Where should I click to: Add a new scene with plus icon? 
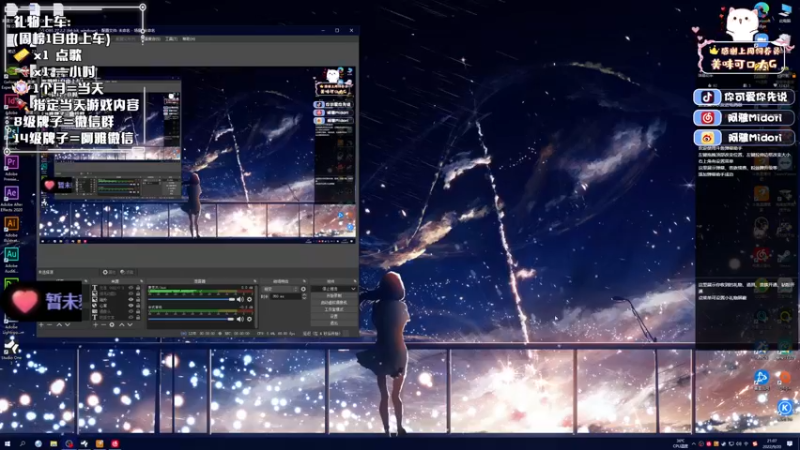pyautogui.click(x=41, y=324)
